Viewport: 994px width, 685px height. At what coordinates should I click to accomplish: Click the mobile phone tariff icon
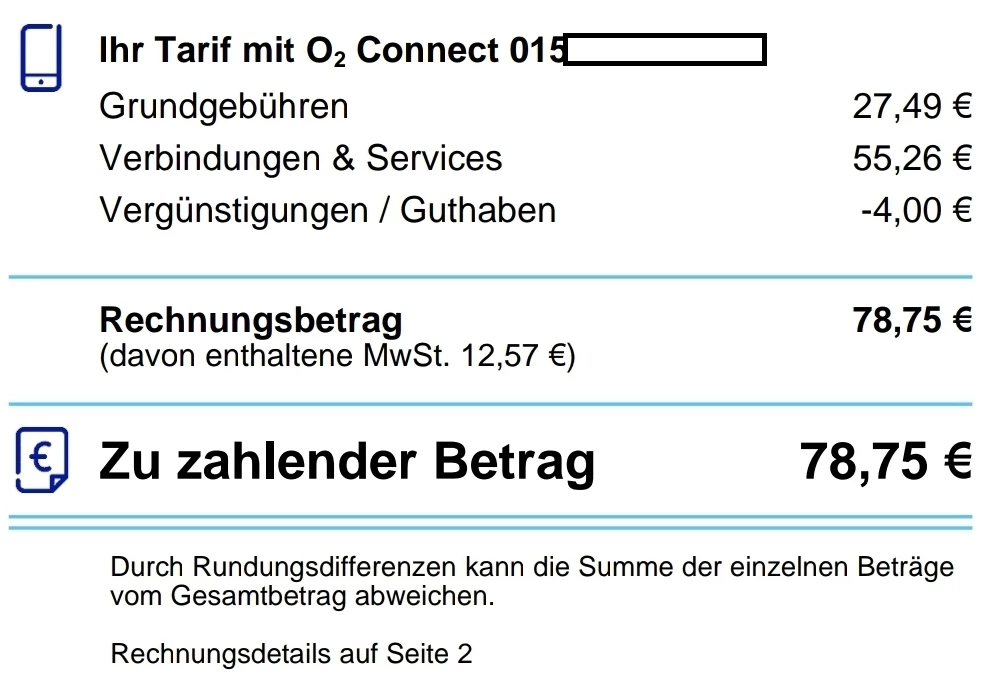[x=41, y=58]
